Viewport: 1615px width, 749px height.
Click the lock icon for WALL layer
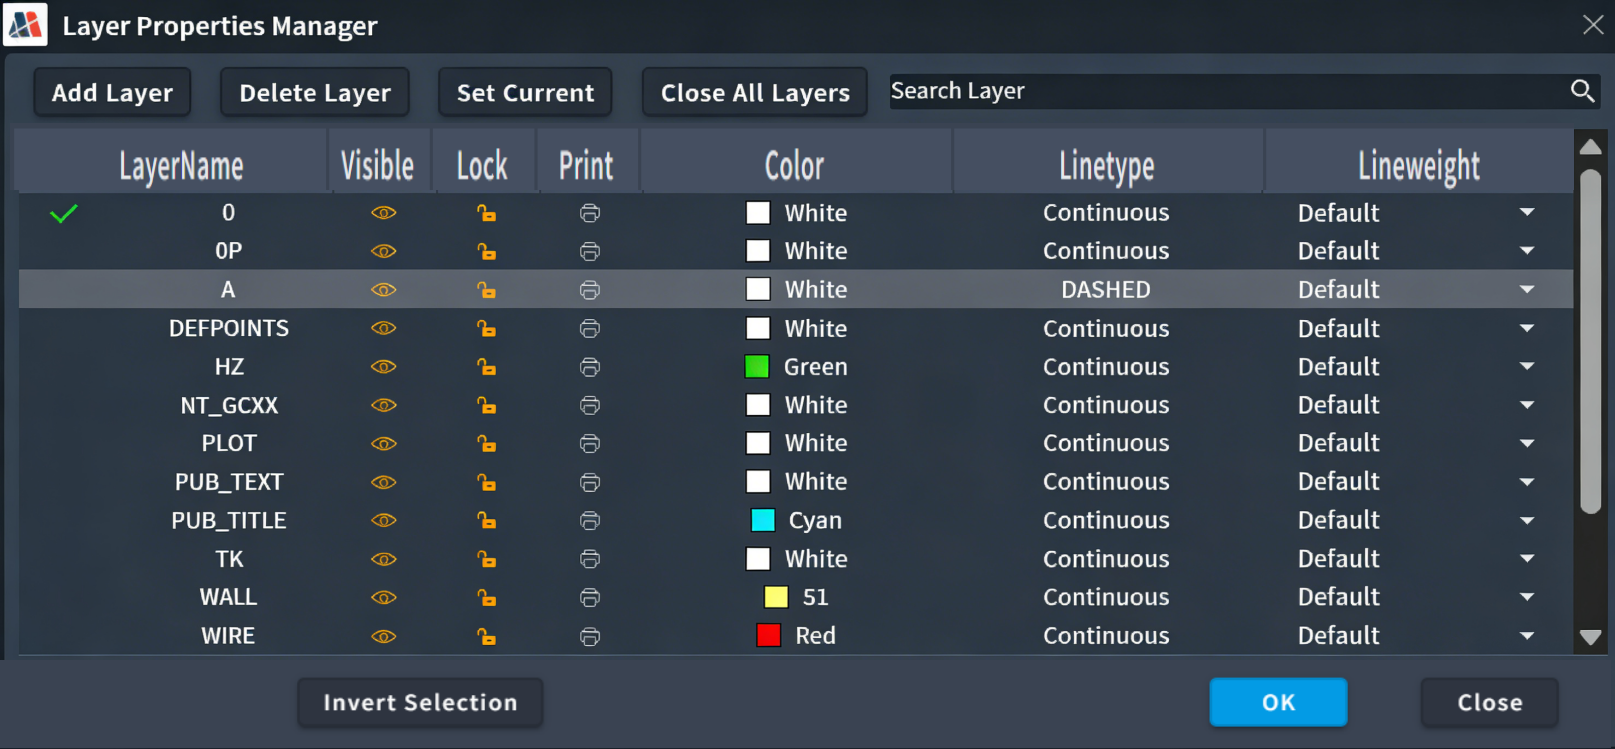[486, 598]
